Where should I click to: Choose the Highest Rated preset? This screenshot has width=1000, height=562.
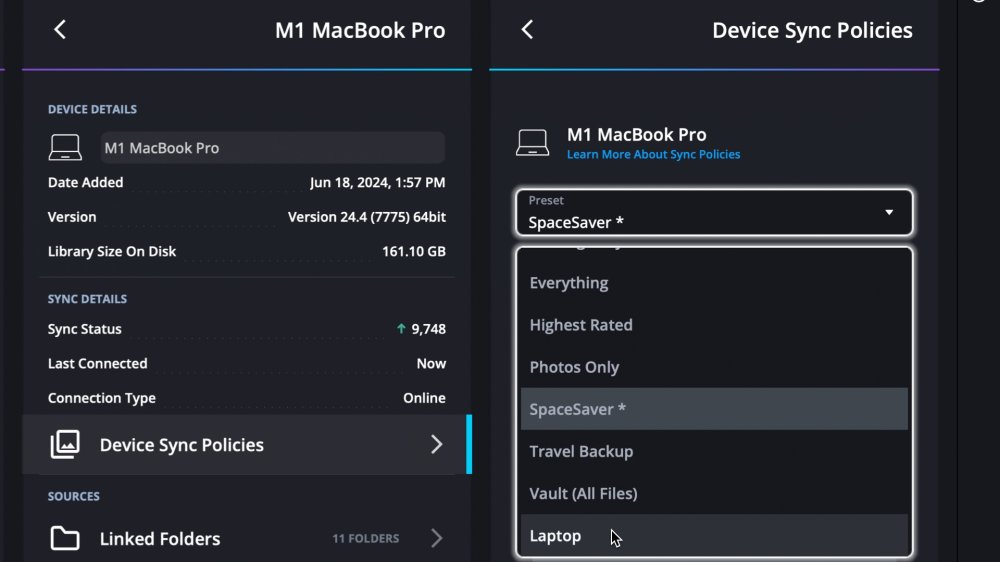point(581,325)
